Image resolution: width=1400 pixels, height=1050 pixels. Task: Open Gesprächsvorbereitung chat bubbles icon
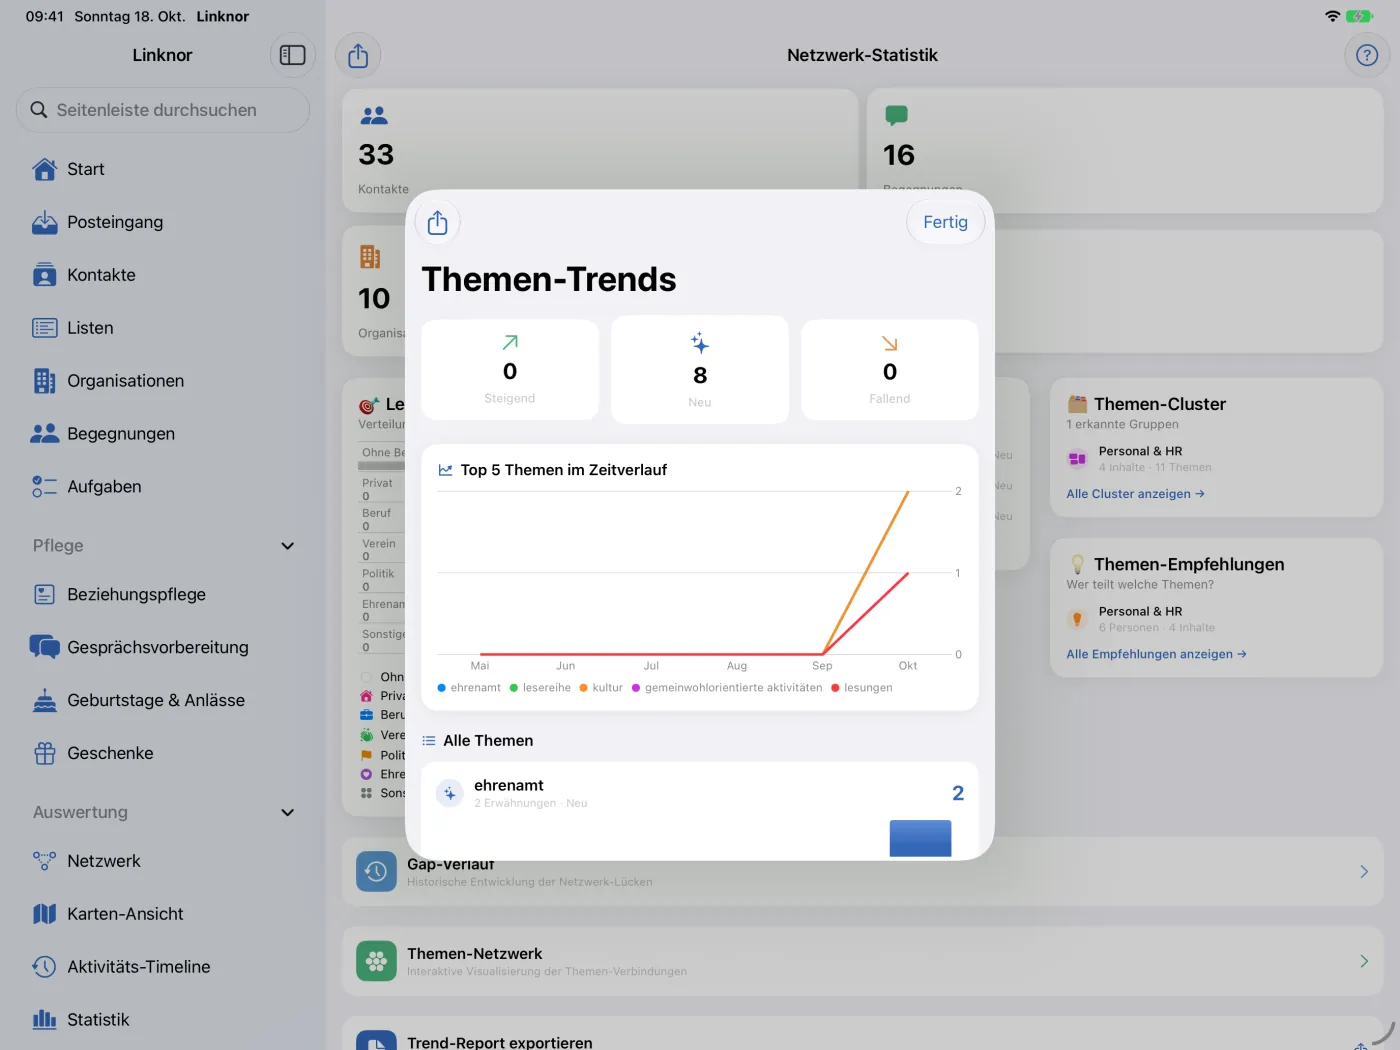(x=45, y=647)
